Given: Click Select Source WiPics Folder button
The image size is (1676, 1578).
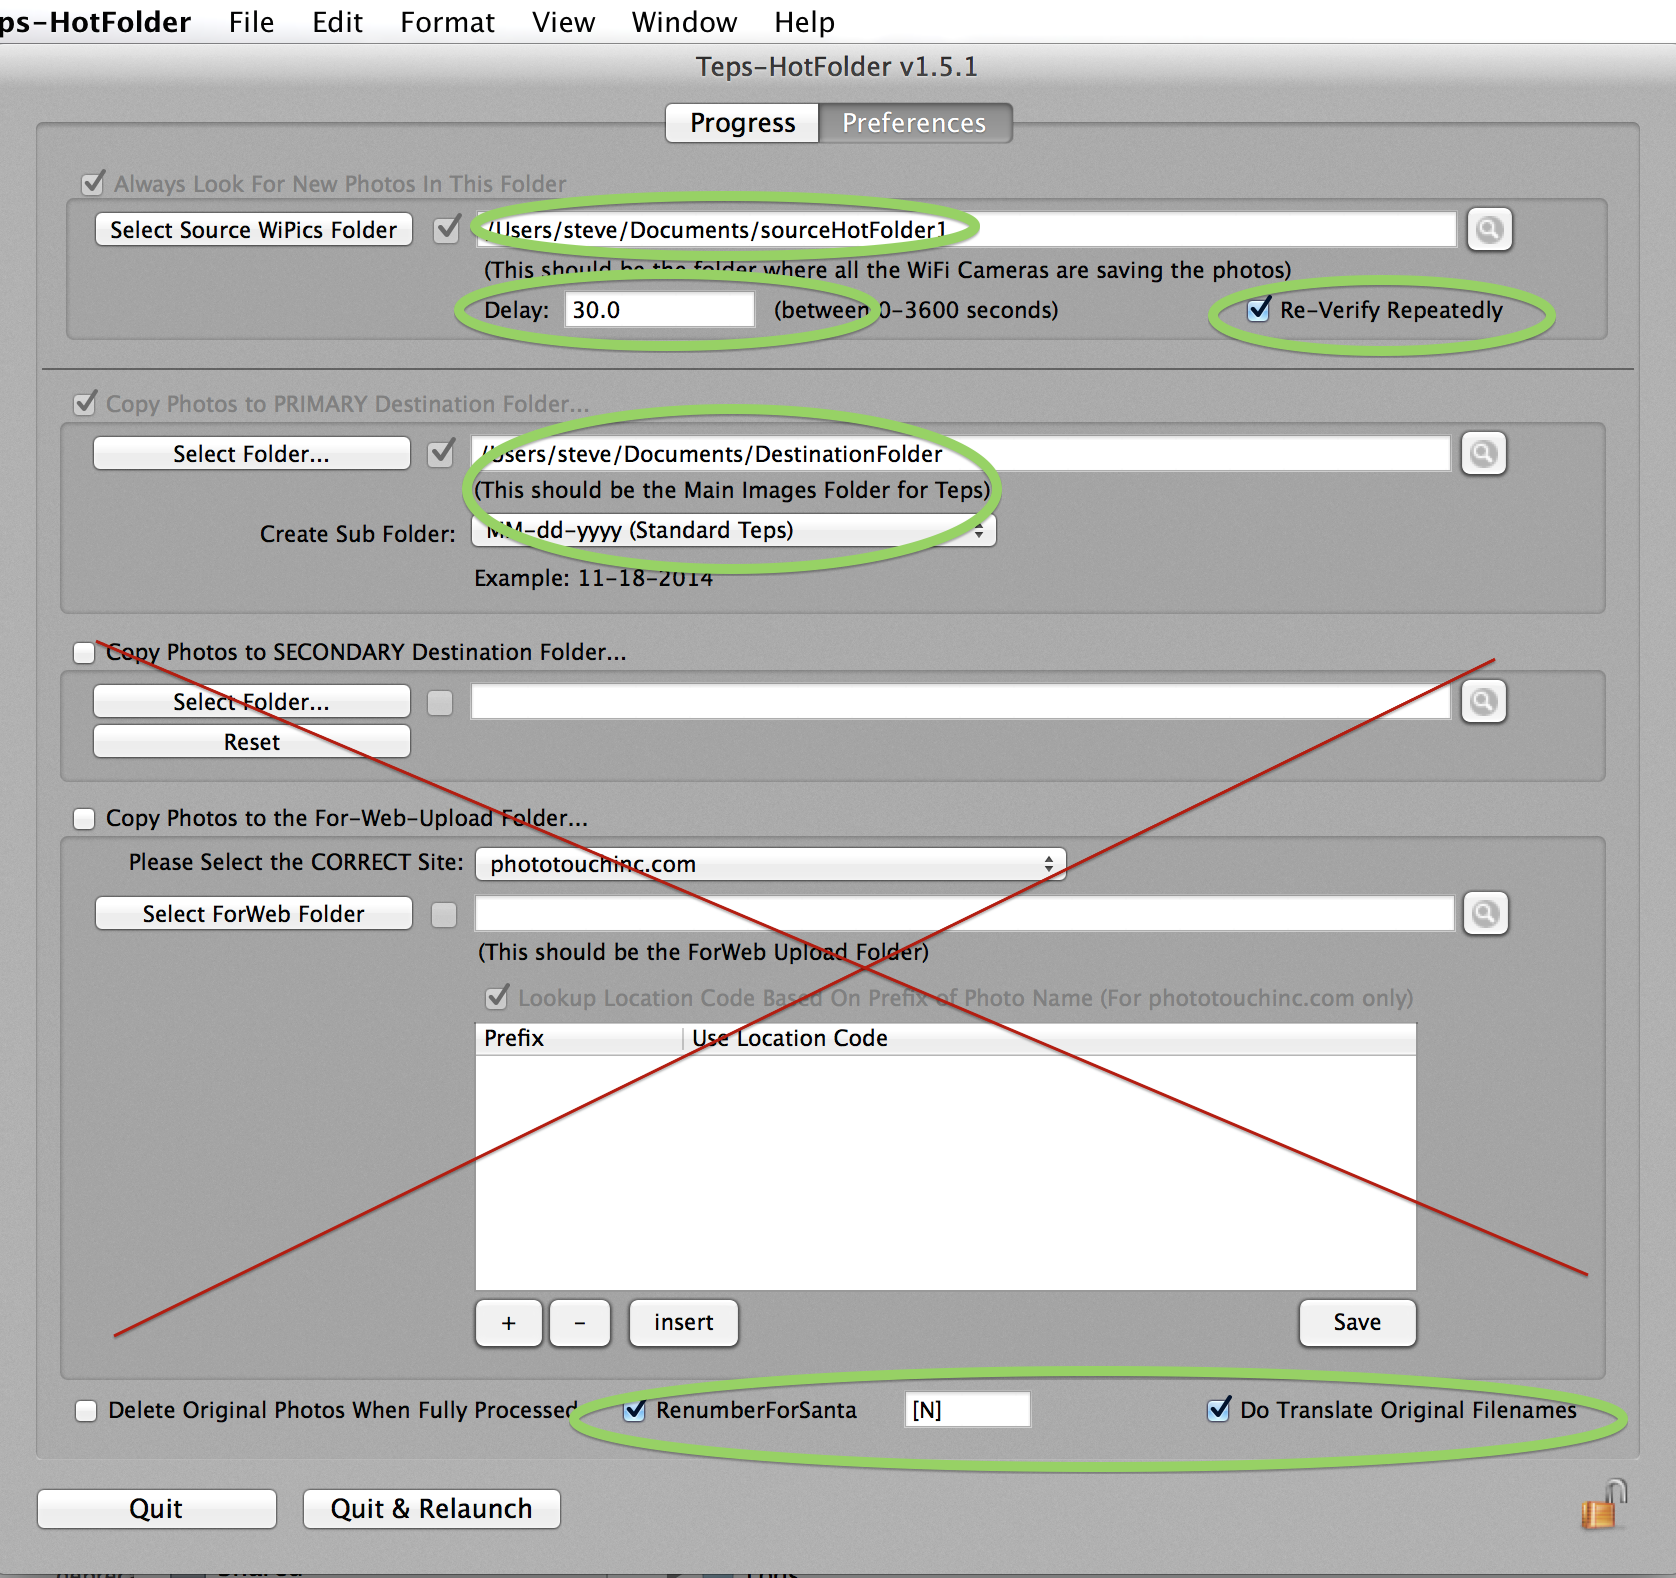Looking at the screenshot, I should click(x=254, y=230).
